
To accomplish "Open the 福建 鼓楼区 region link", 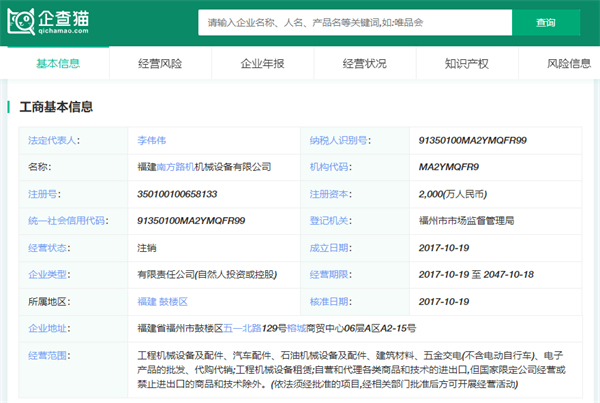I will point(163,302).
